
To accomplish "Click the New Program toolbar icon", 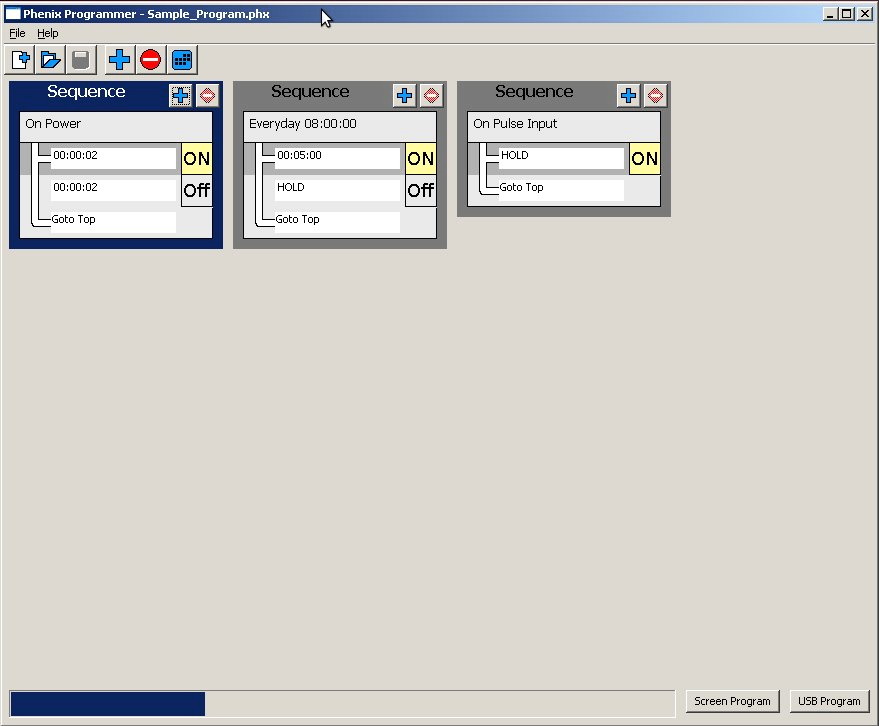I will [x=21, y=60].
